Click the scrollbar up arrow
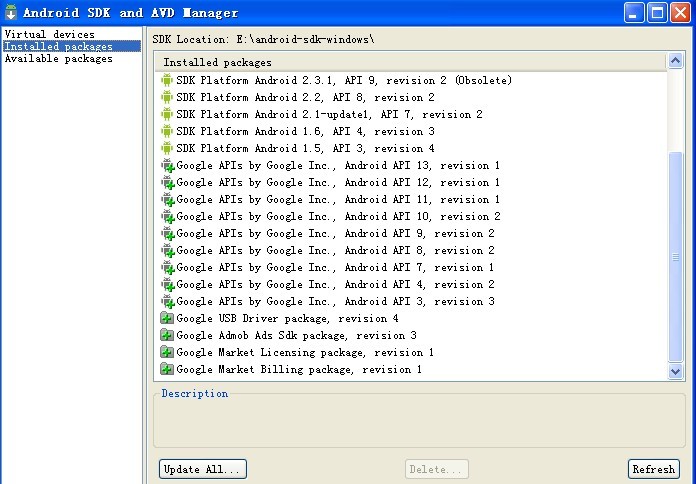The width and height of the screenshot is (696, 484). (x=675, y=60)
